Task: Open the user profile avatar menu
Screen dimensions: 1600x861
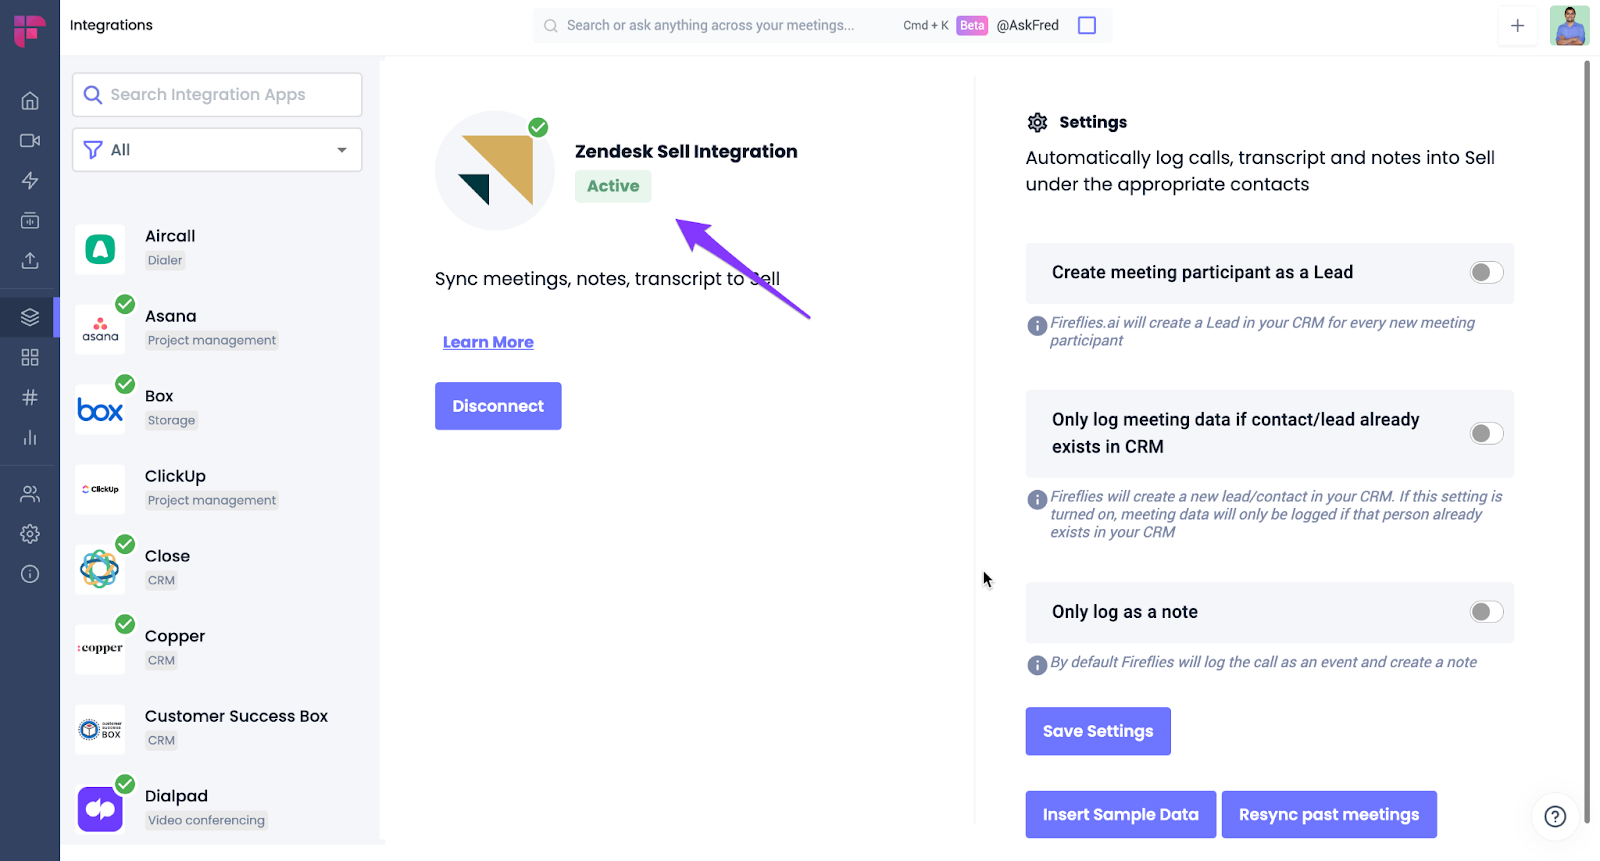Action: point(1569,26)
